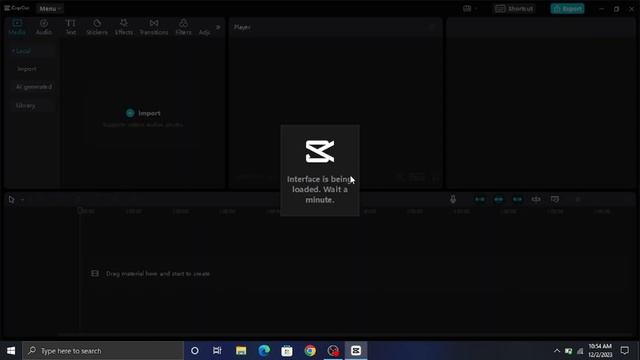Open the Shortcut keyboard panel
The height and width of the screenshot is (360, 640).
click(514, 9)
